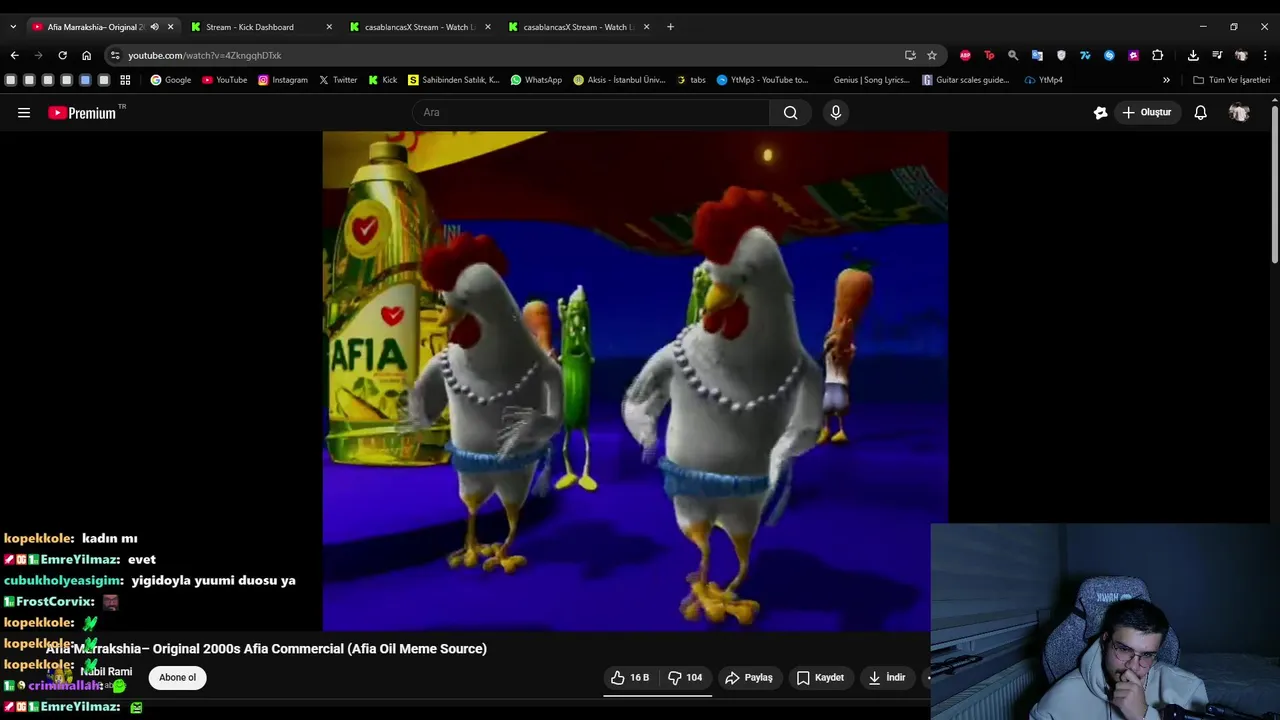
Task: Open the Chrome profile avatar
Action: (1241, 55)
